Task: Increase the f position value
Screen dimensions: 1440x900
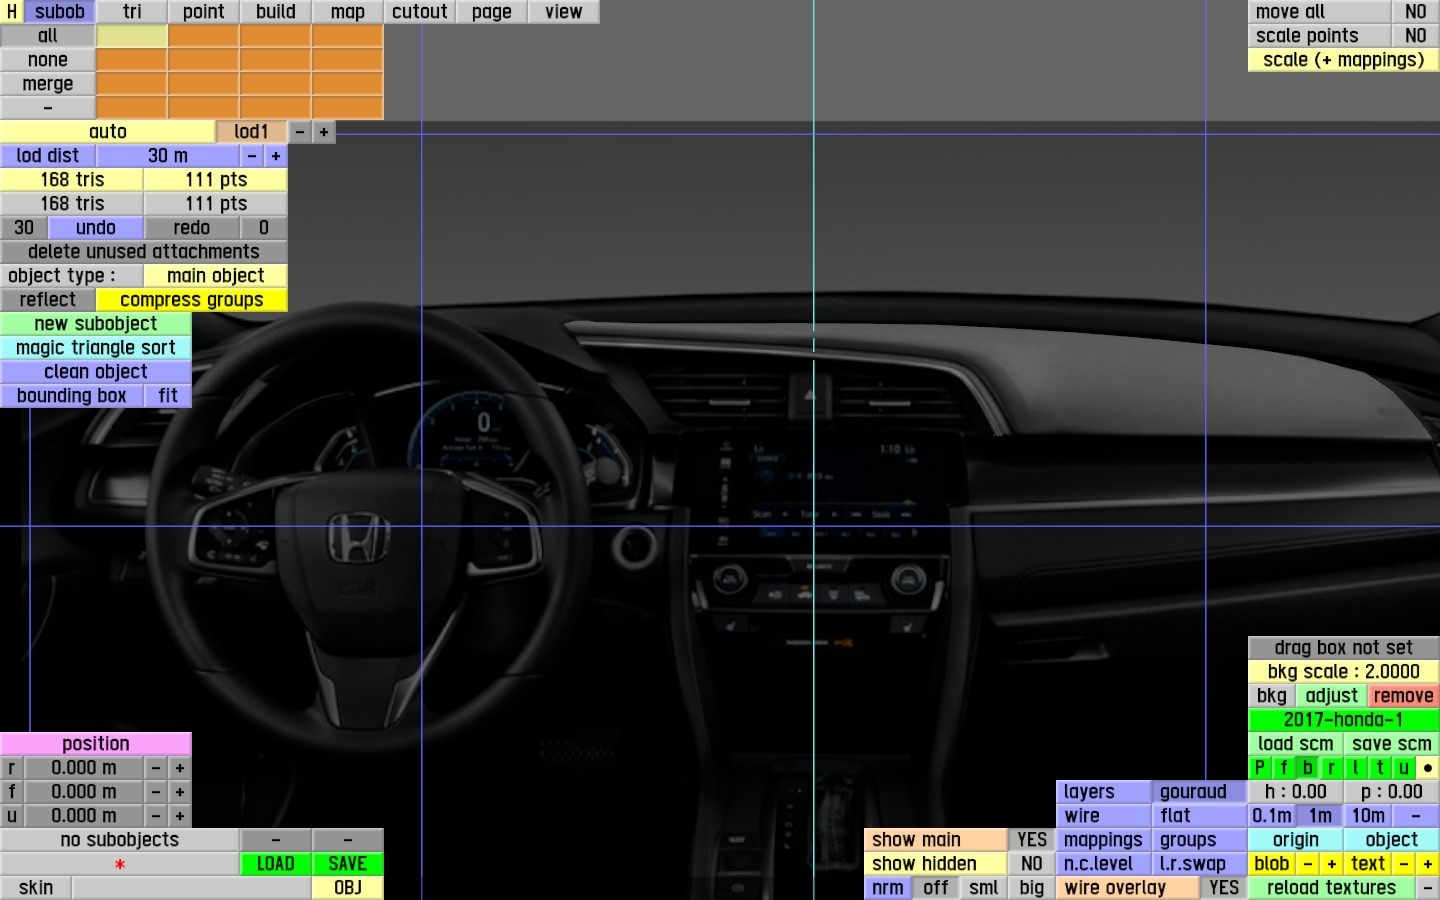Action: [180, 792]
